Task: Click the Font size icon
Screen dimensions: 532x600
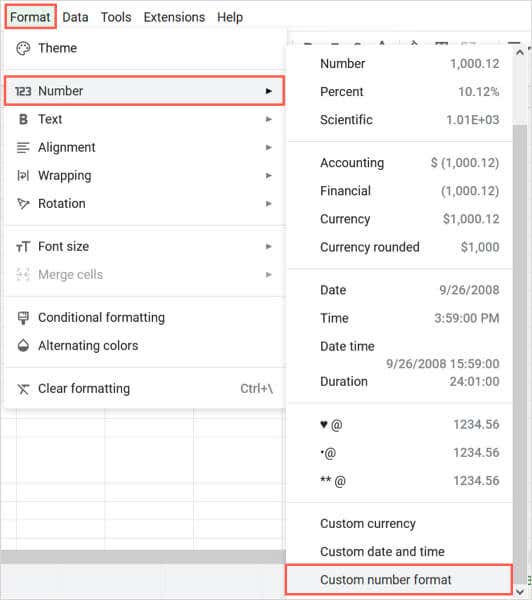Action: (23, 247)
